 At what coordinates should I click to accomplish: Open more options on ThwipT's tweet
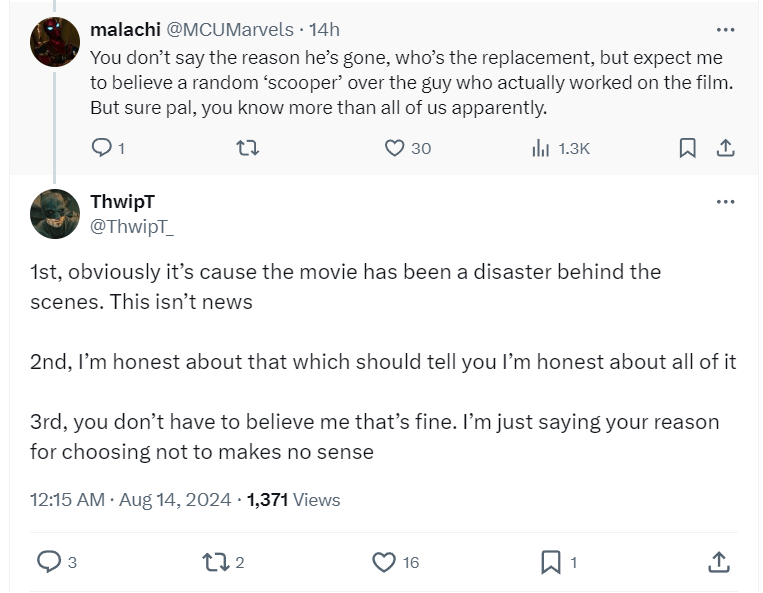click(x=725, y=202)
